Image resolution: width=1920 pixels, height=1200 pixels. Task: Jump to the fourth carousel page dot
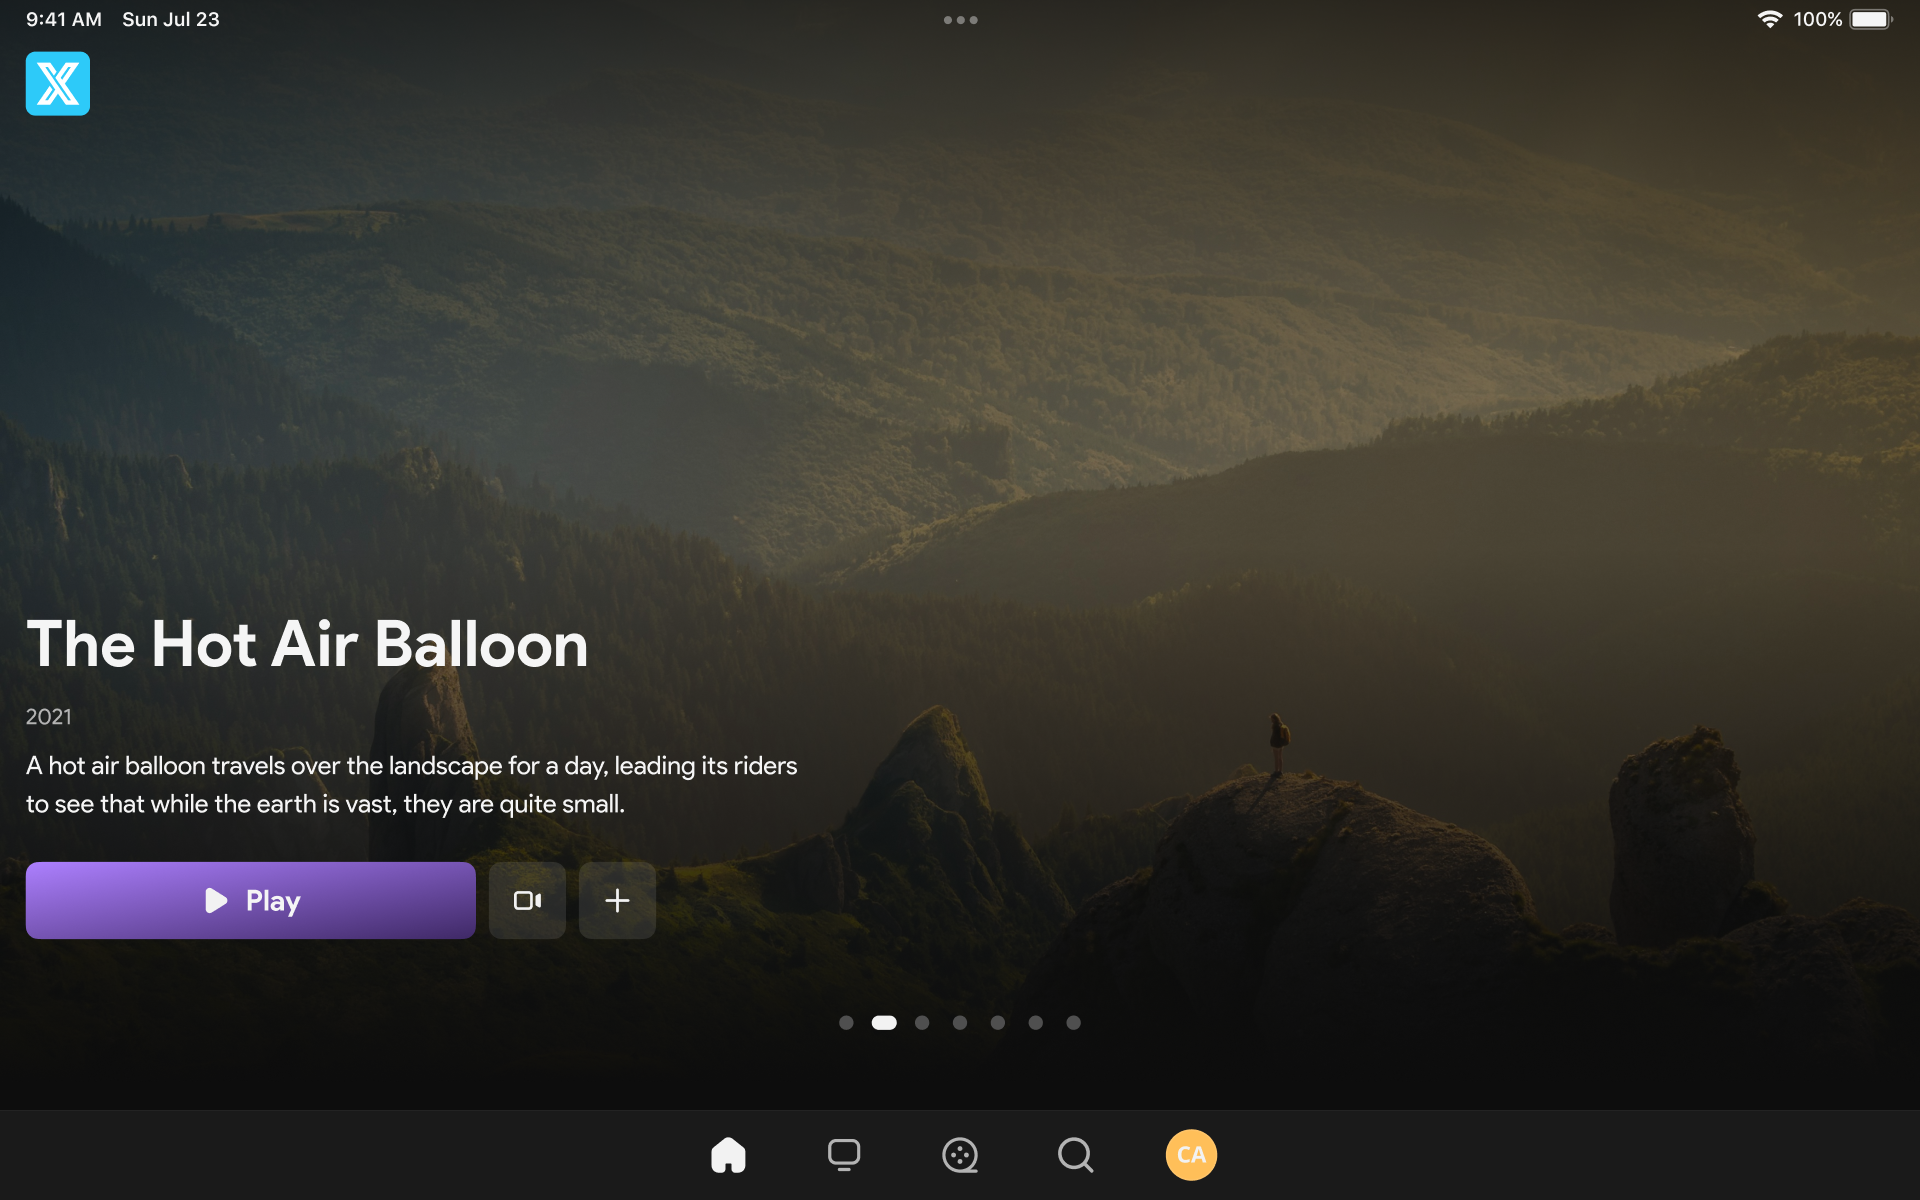[x=960, y=1022]
